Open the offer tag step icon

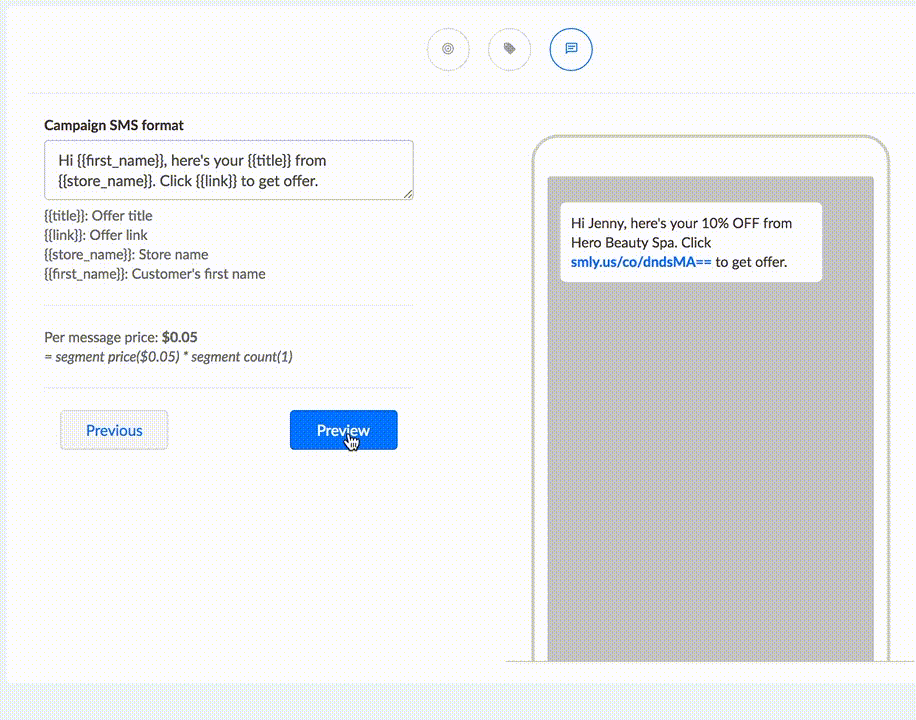click(509, 49)
